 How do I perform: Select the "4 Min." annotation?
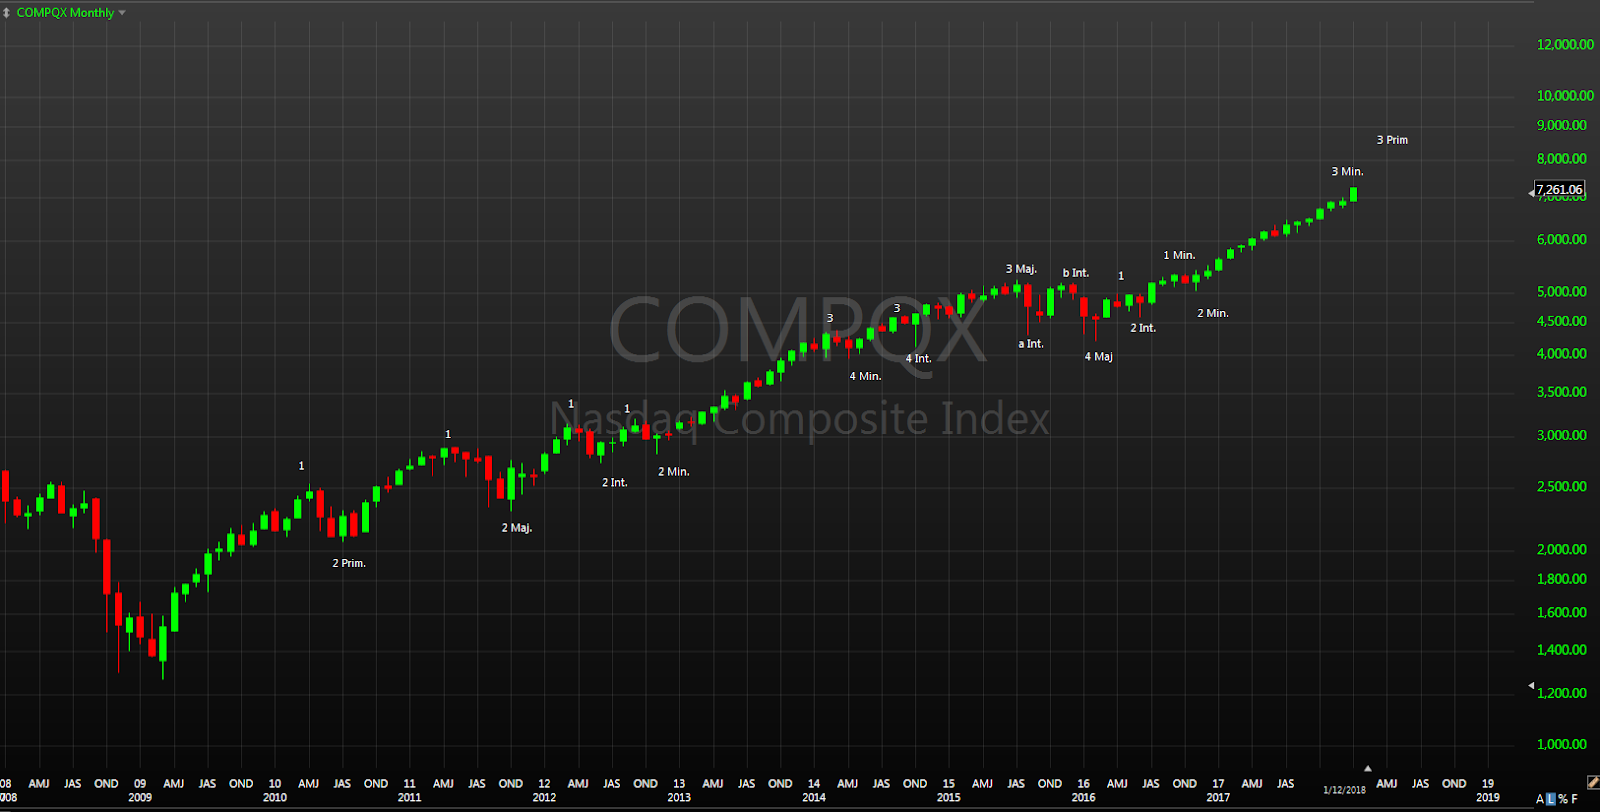tap(865, 377)
